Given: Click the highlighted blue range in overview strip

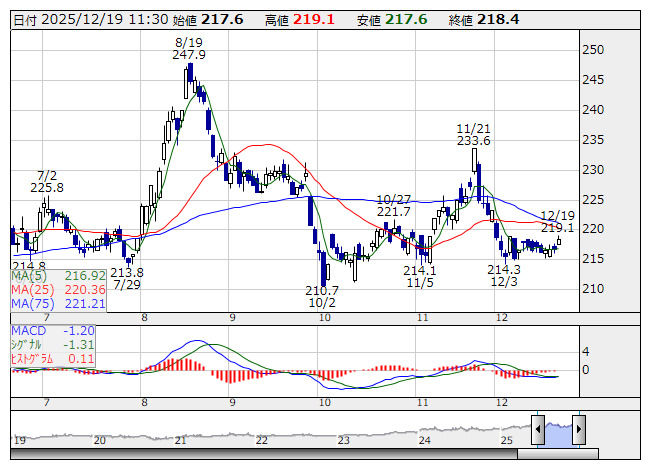Looking at the screenshot, I should tap(558, 430).
